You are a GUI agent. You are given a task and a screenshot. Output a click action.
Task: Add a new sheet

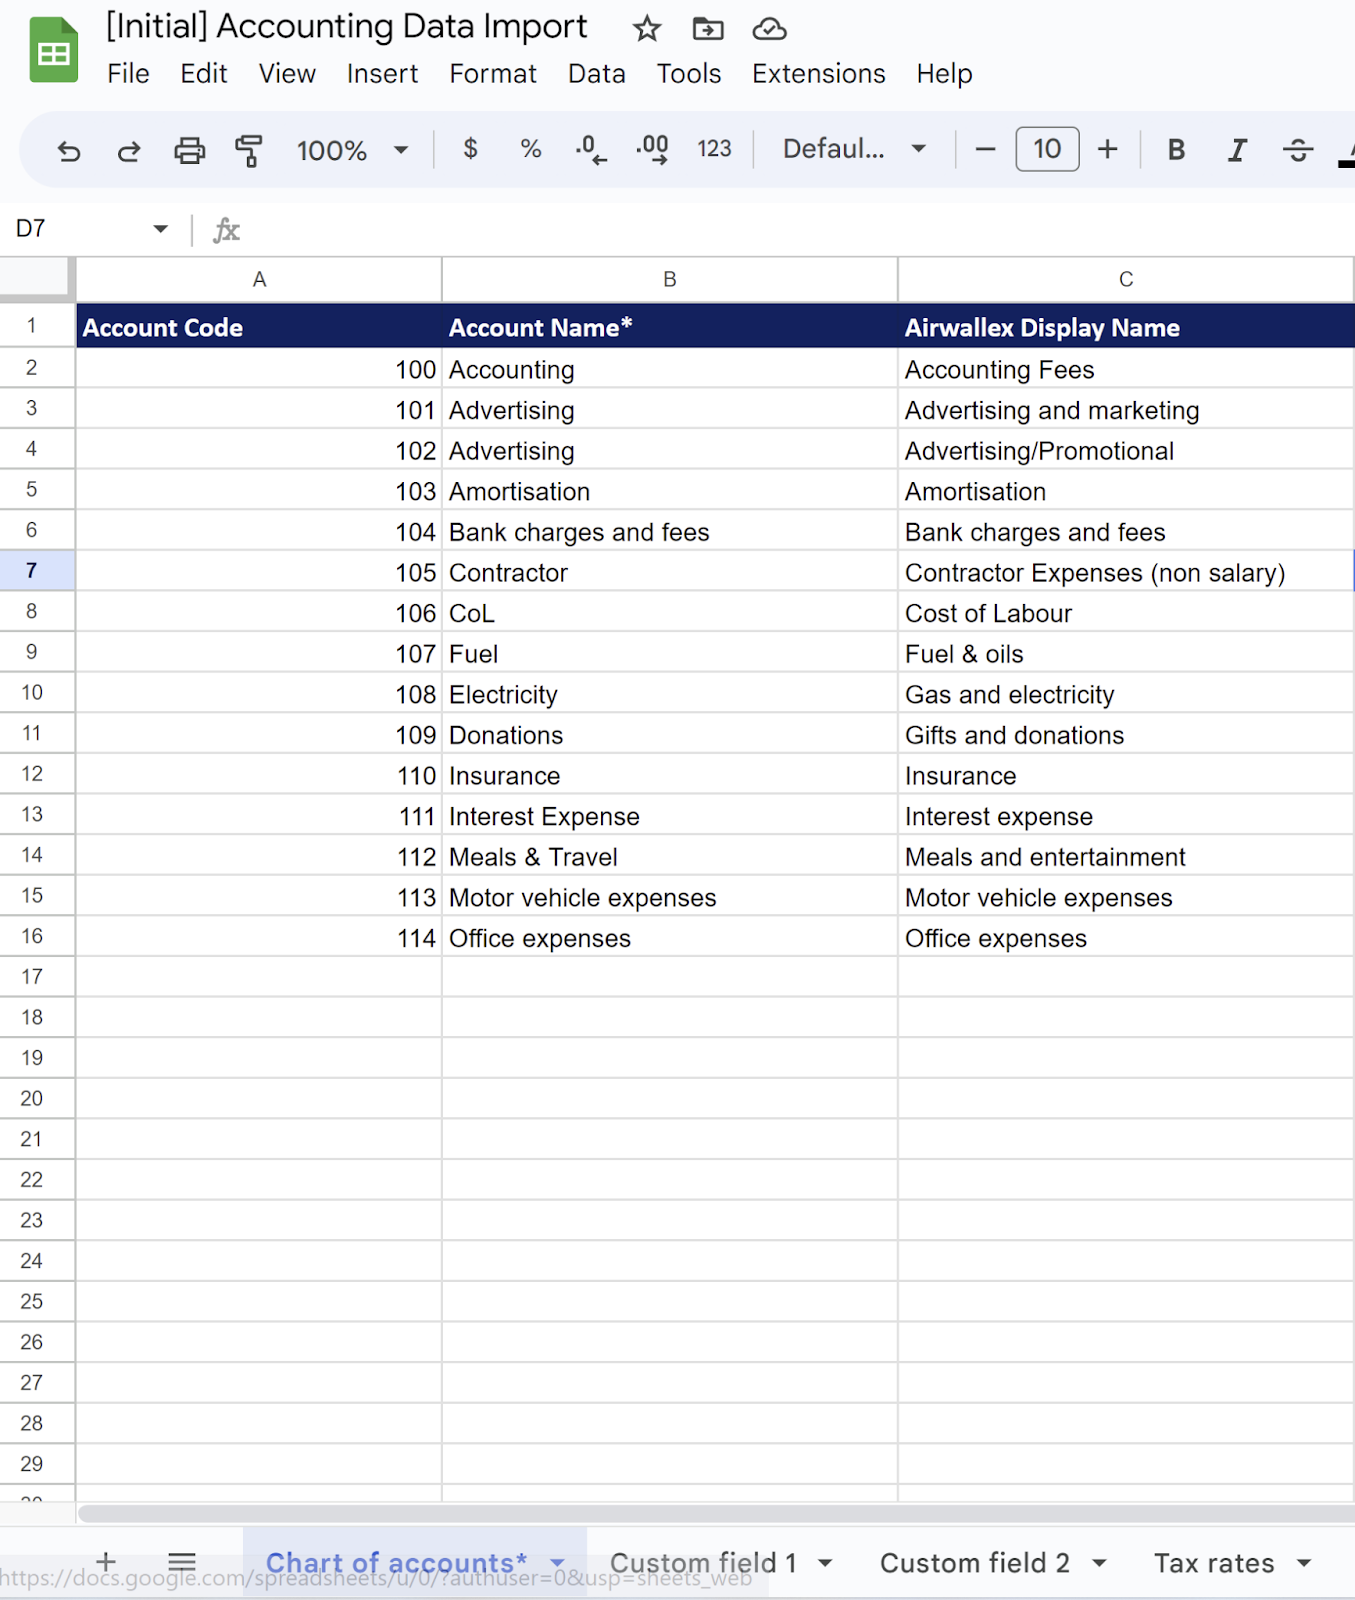tap(106, 1561)
